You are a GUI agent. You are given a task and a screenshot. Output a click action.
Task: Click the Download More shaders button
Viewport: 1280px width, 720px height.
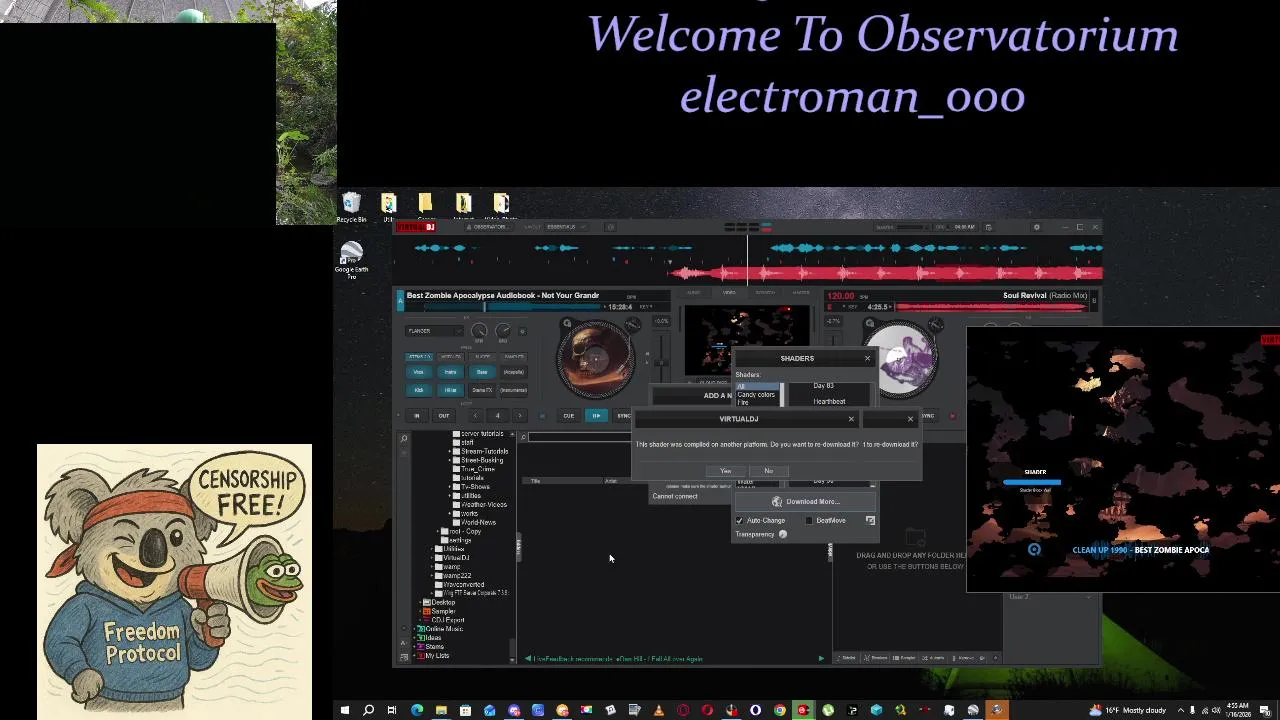[x=806, y=502]
